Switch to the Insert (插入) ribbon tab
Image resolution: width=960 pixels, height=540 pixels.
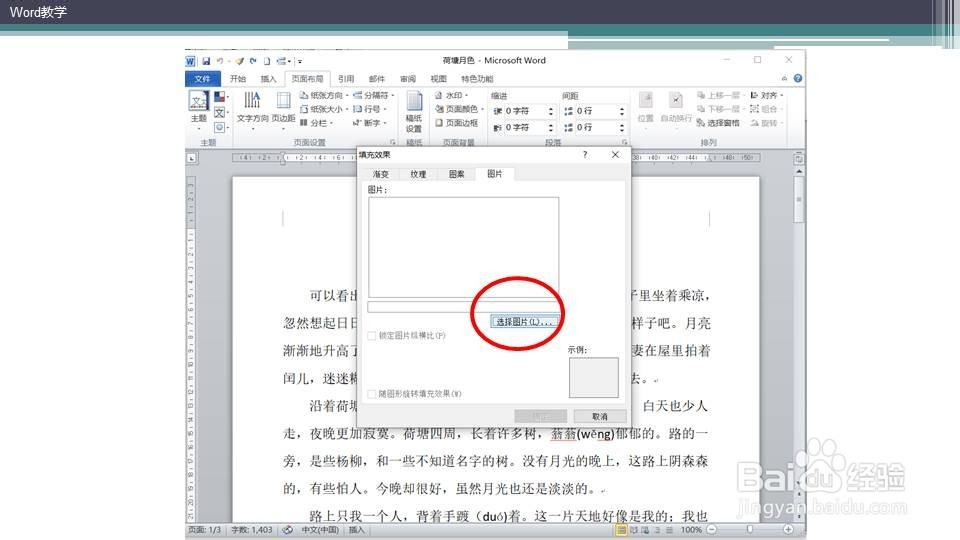click(x=268, y=79)
